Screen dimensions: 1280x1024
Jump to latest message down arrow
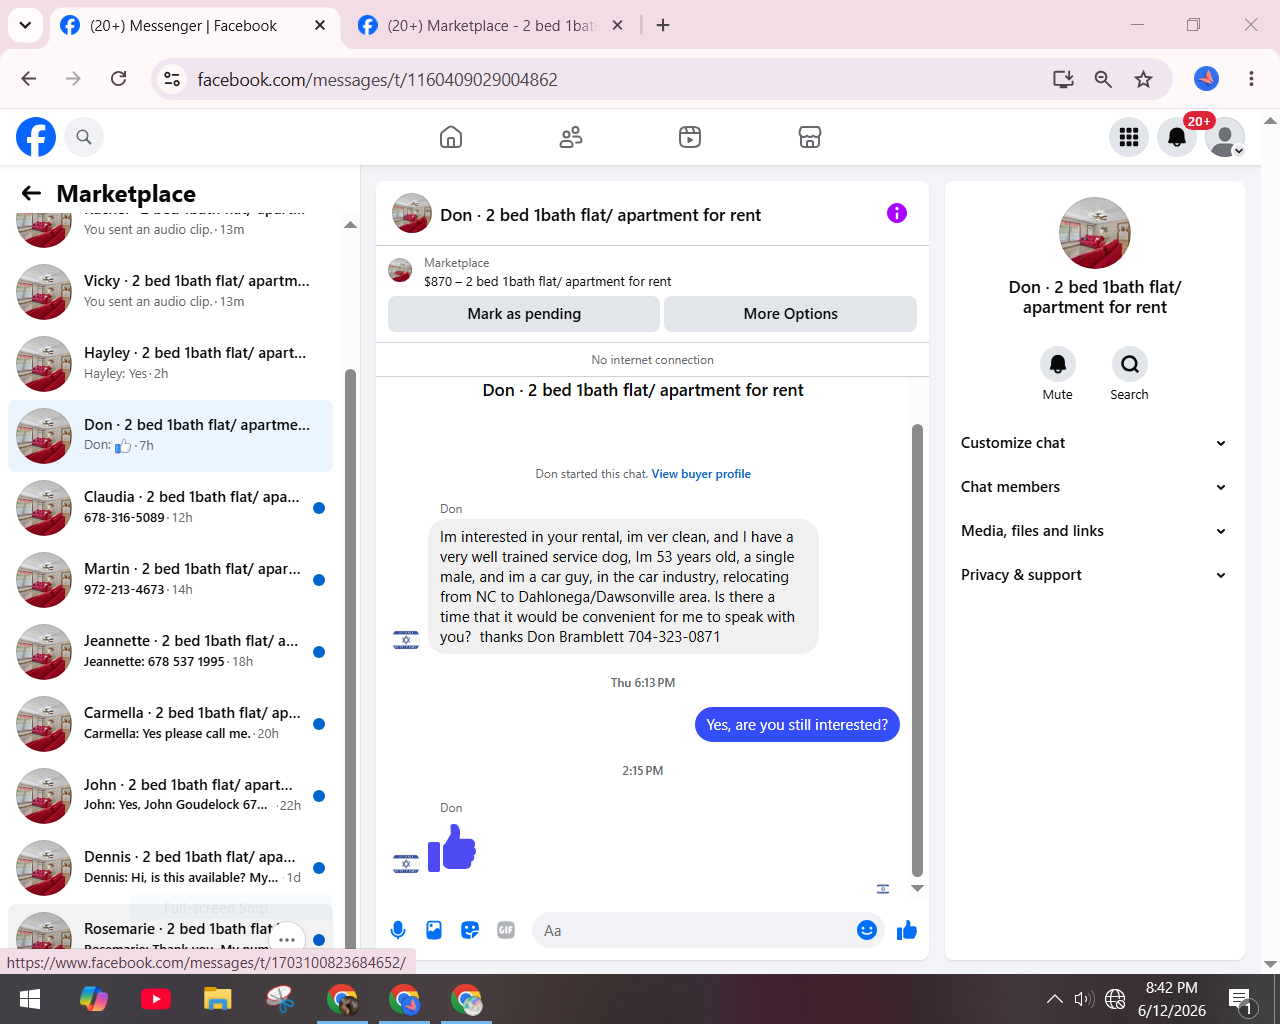coord(917,888)
